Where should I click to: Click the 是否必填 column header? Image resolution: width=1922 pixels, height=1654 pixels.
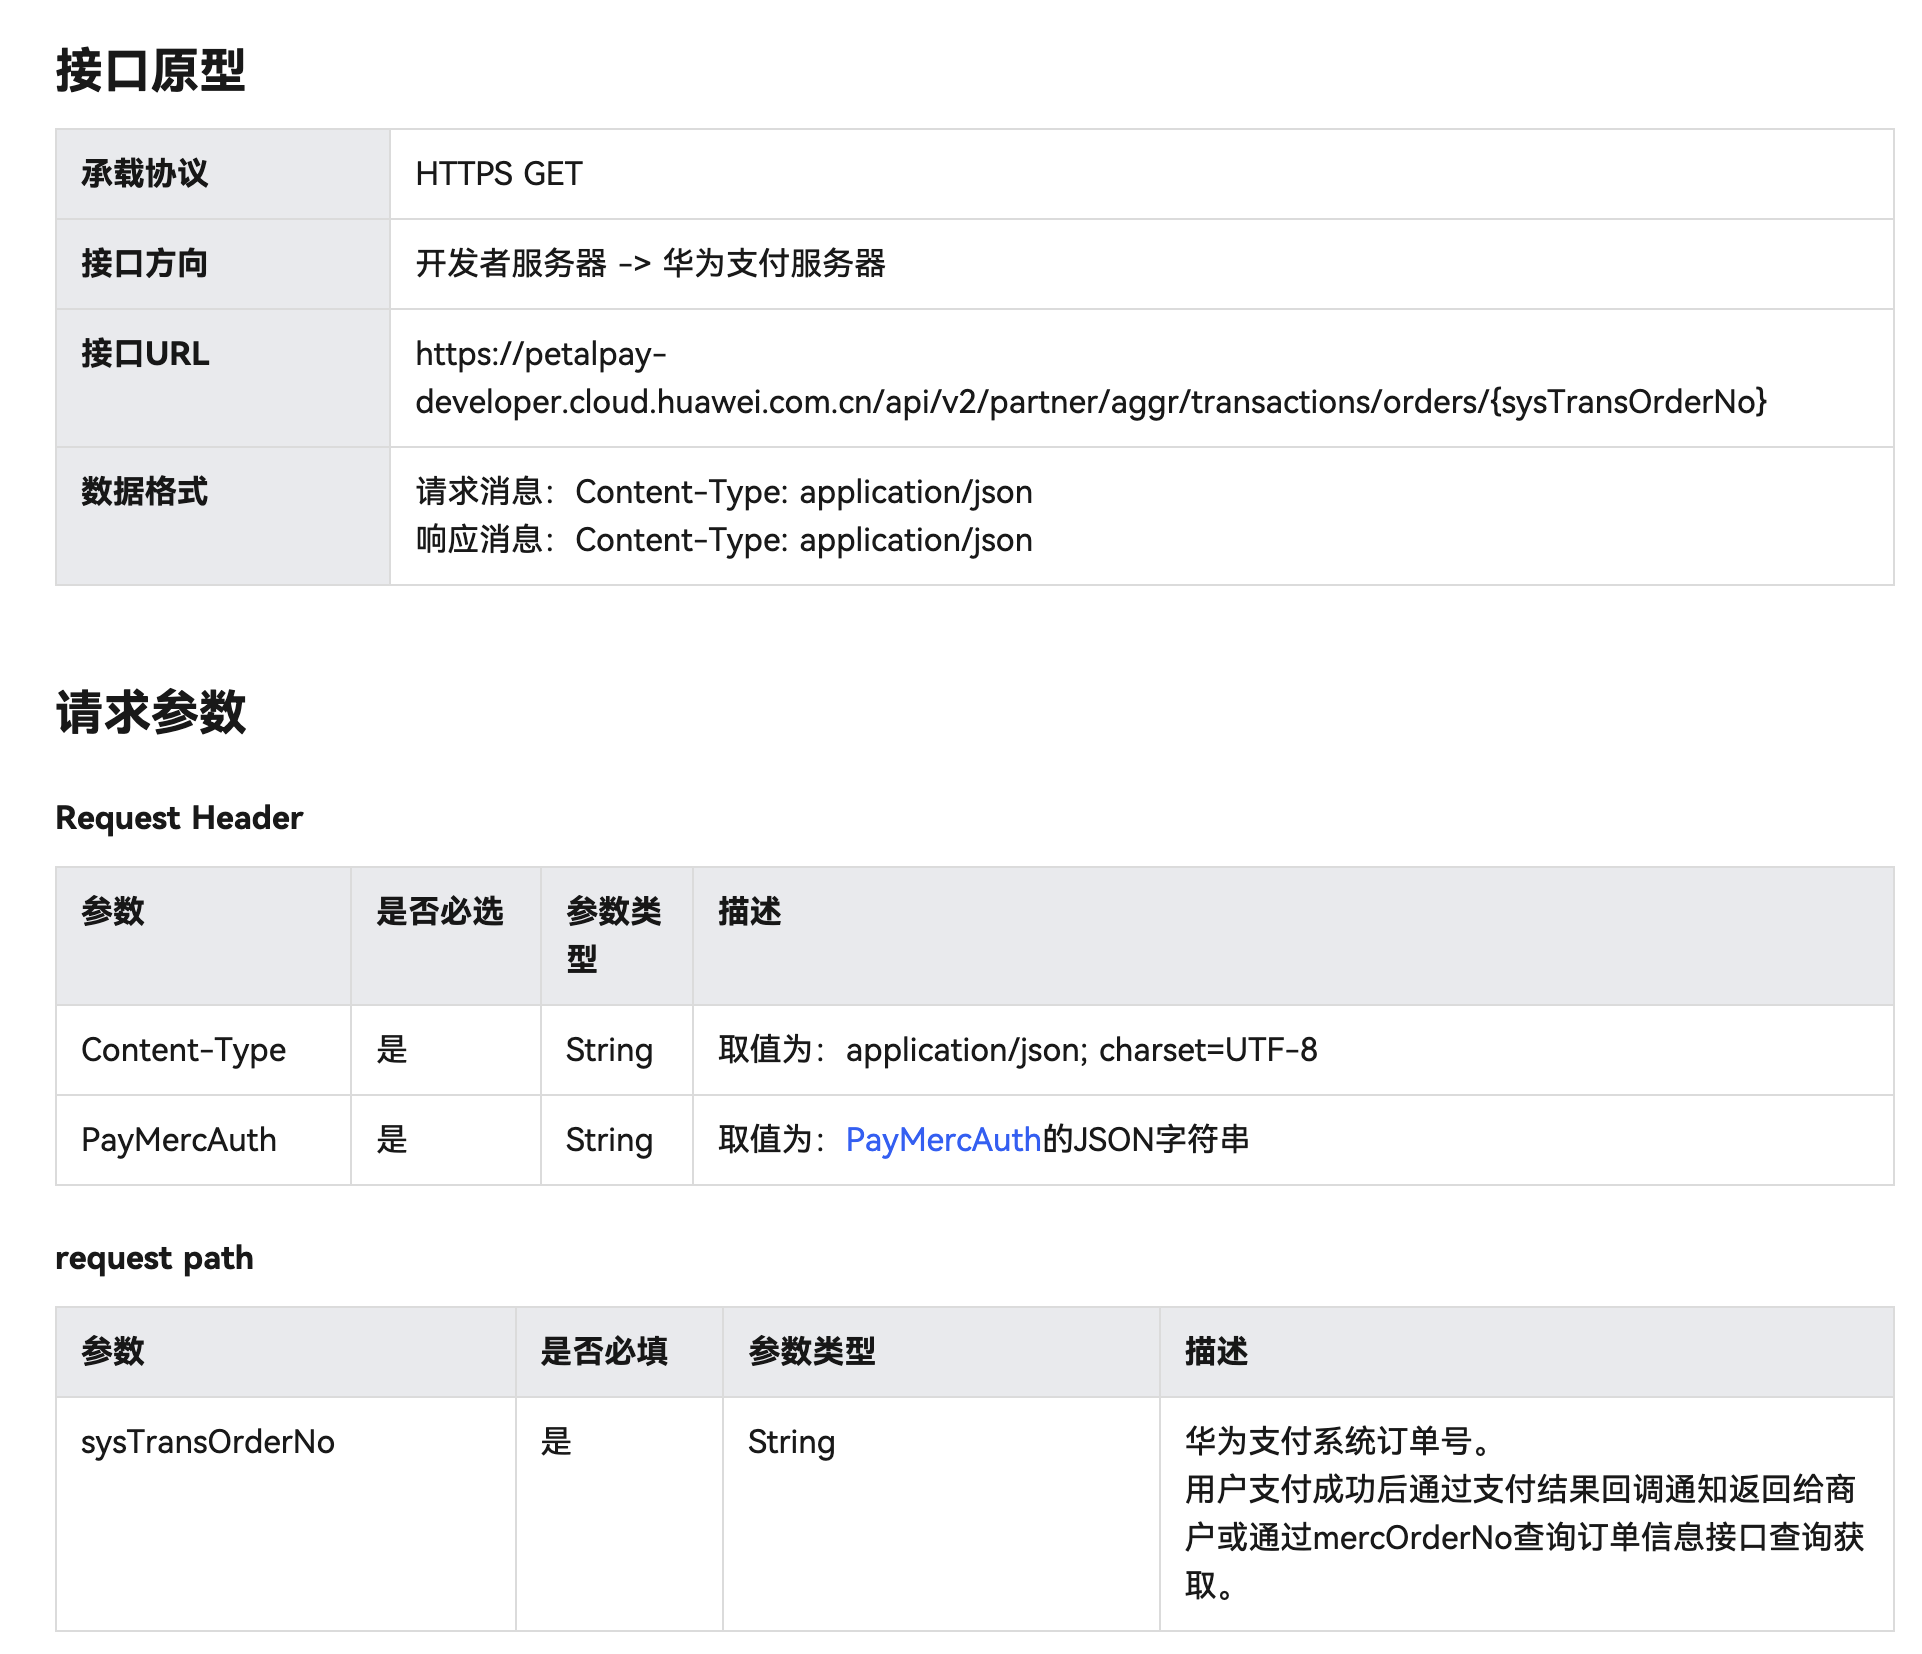point(603,1352)
